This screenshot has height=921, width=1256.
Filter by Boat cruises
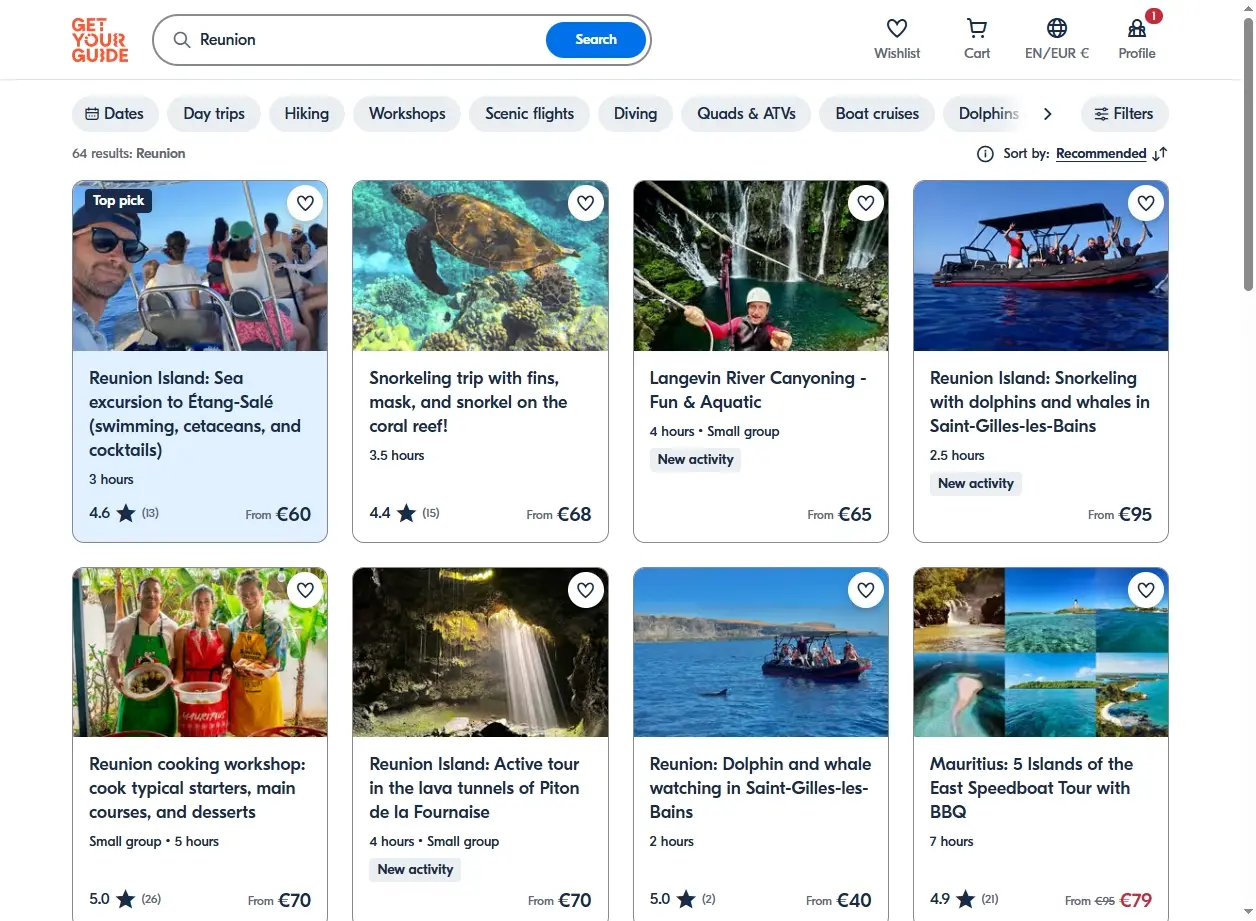(x=877, y=114)
